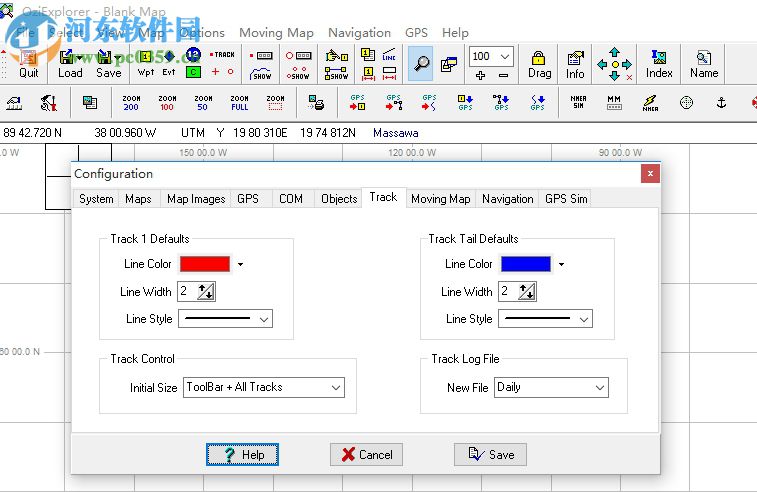This screenshot has height=492, width=757.
Task: Open the zoom percentage 100 dropdown
Action: tap(505, 56)
